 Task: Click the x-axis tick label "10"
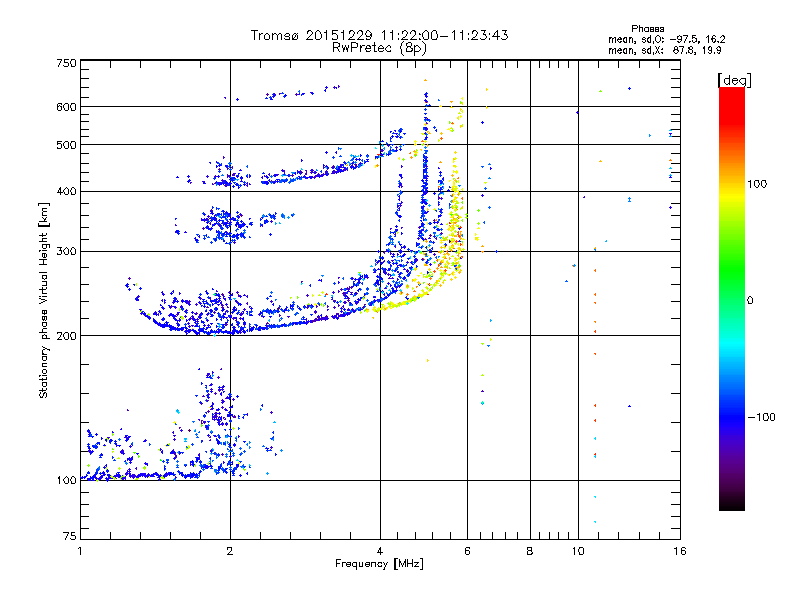(x=578, y=551)
